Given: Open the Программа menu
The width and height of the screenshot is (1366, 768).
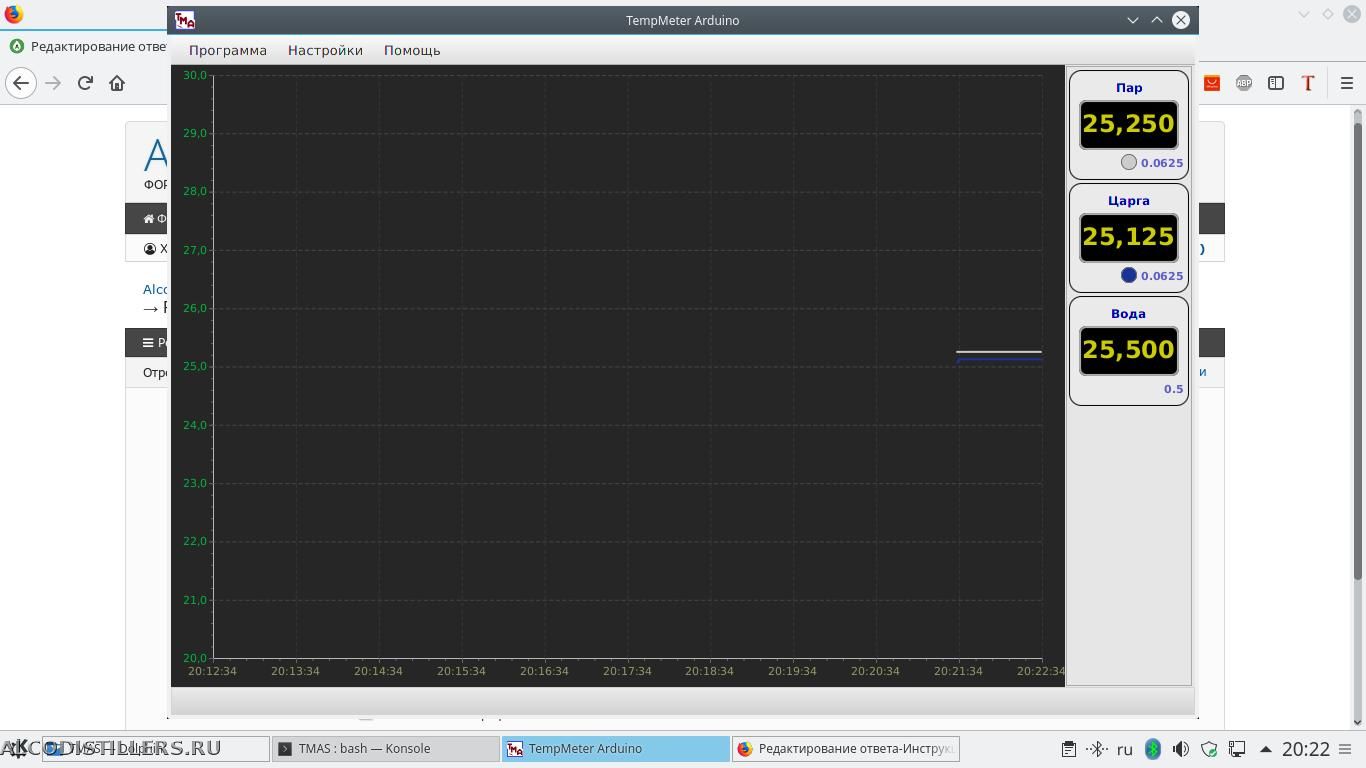Looking at the screenshot, I should [227, 50].
